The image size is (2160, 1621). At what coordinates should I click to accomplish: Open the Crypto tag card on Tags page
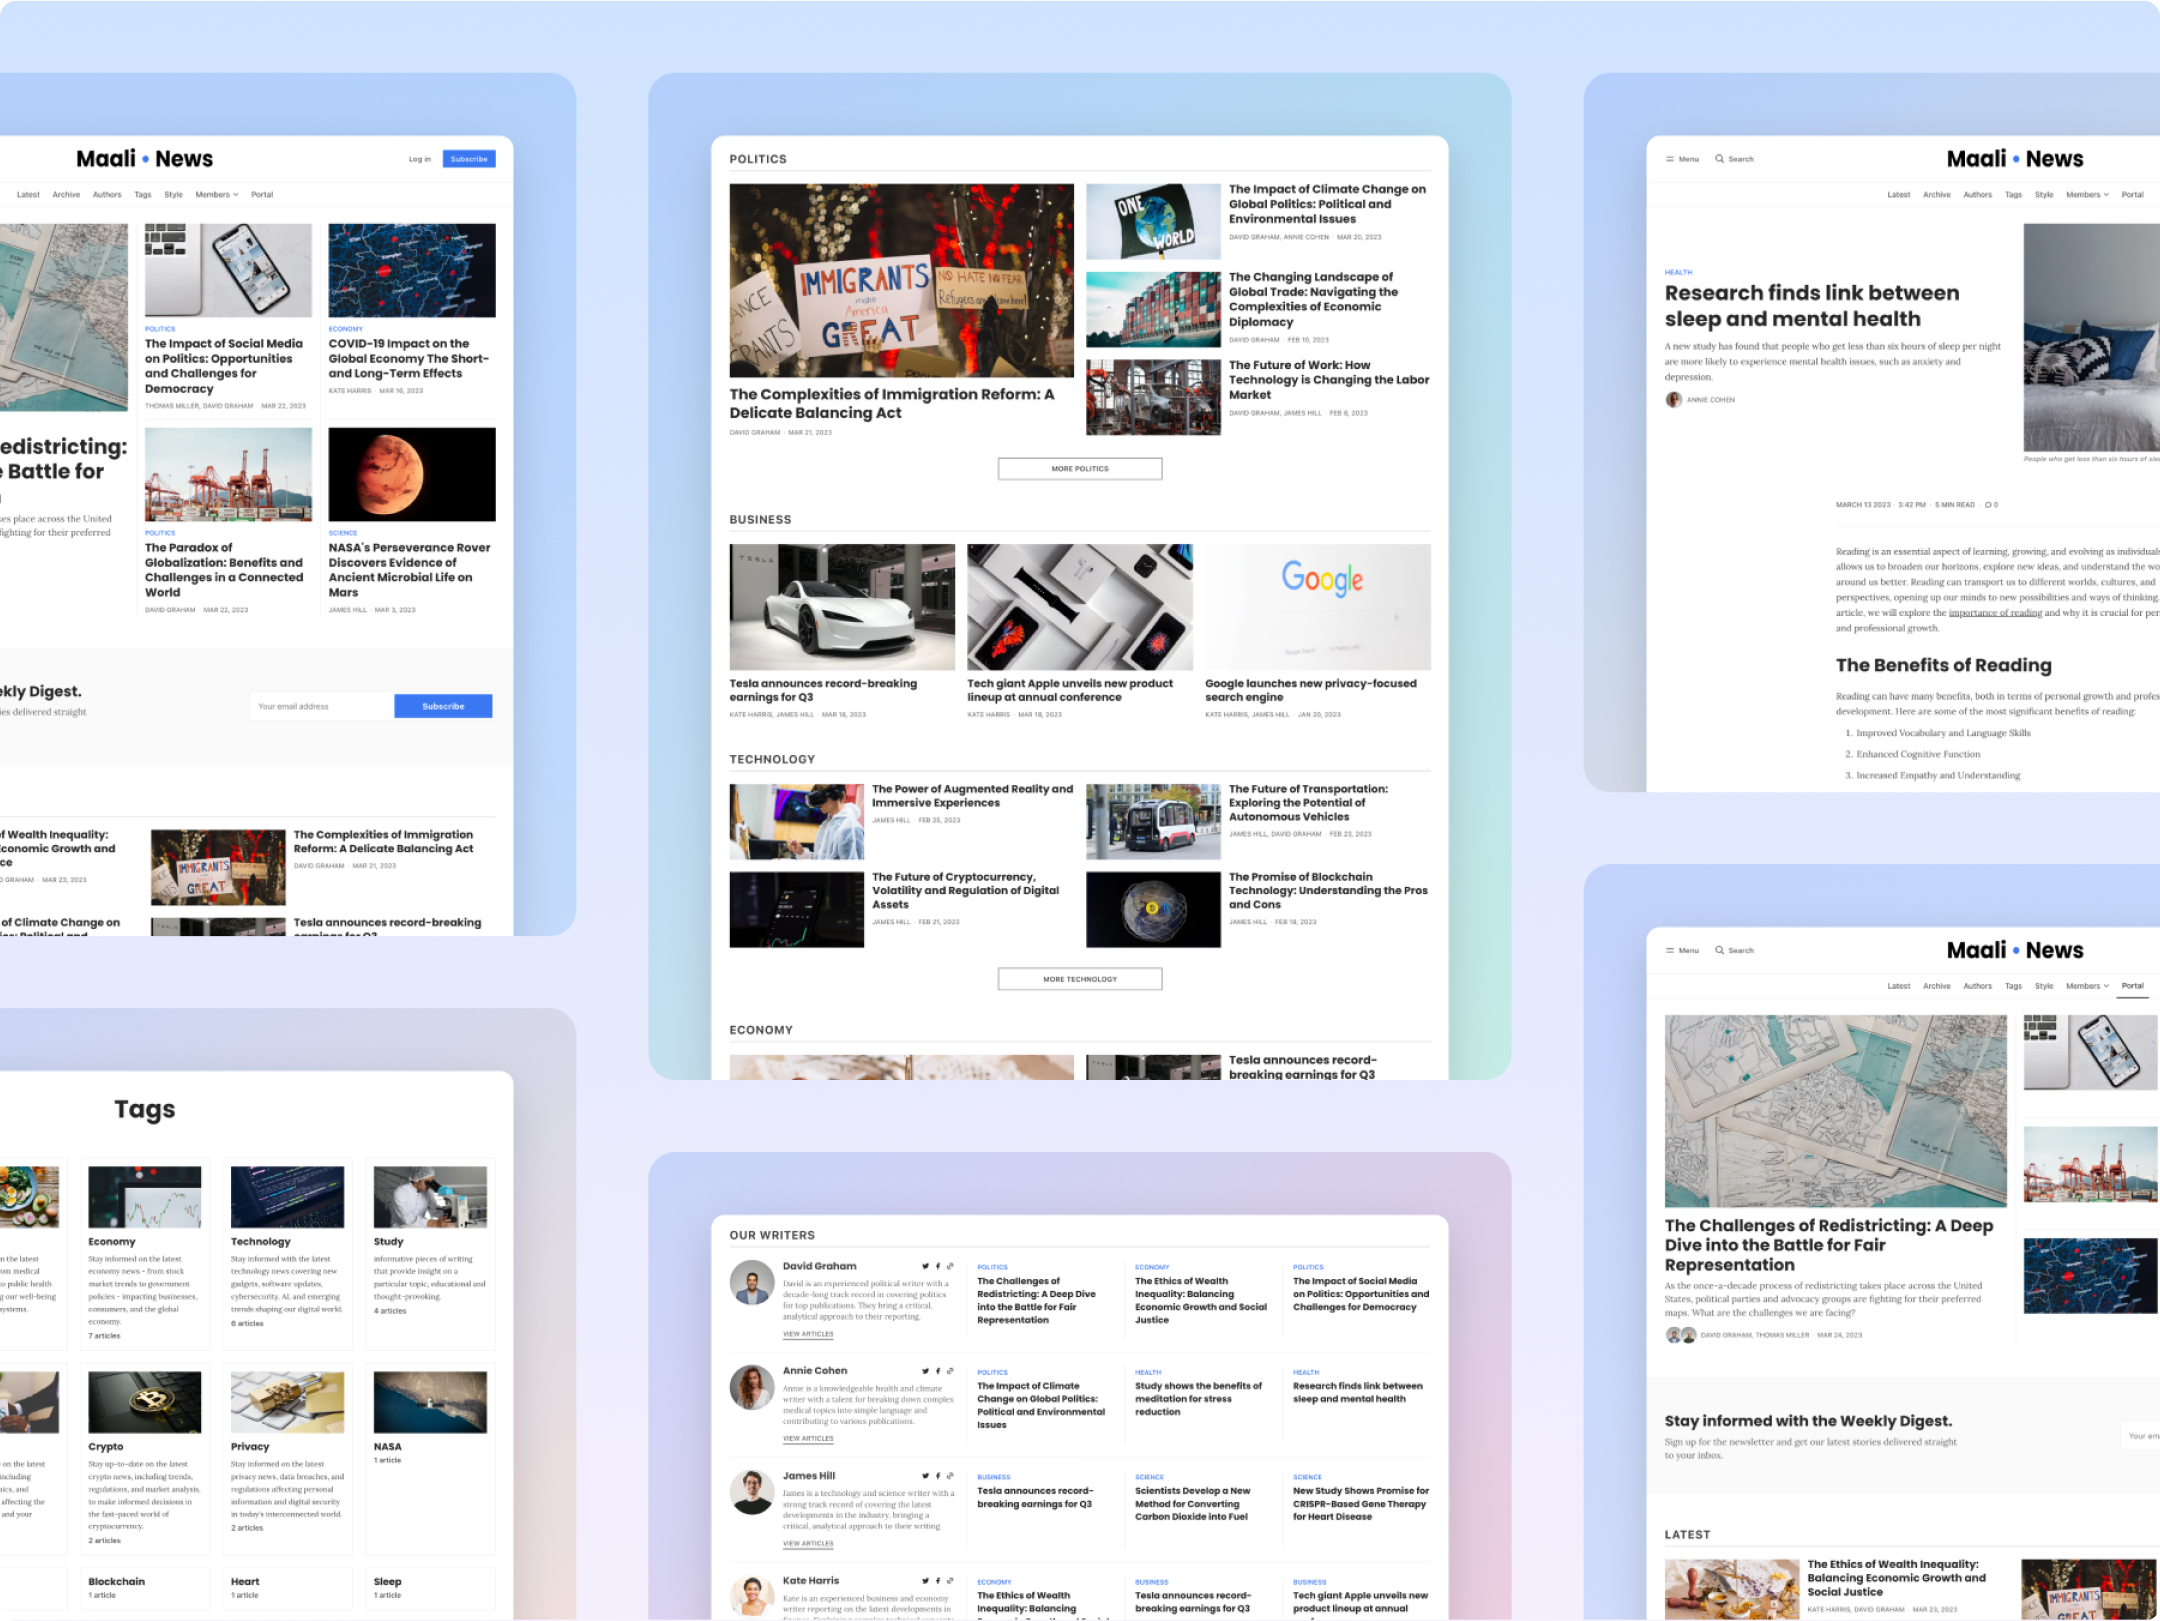click(145, 1459)
